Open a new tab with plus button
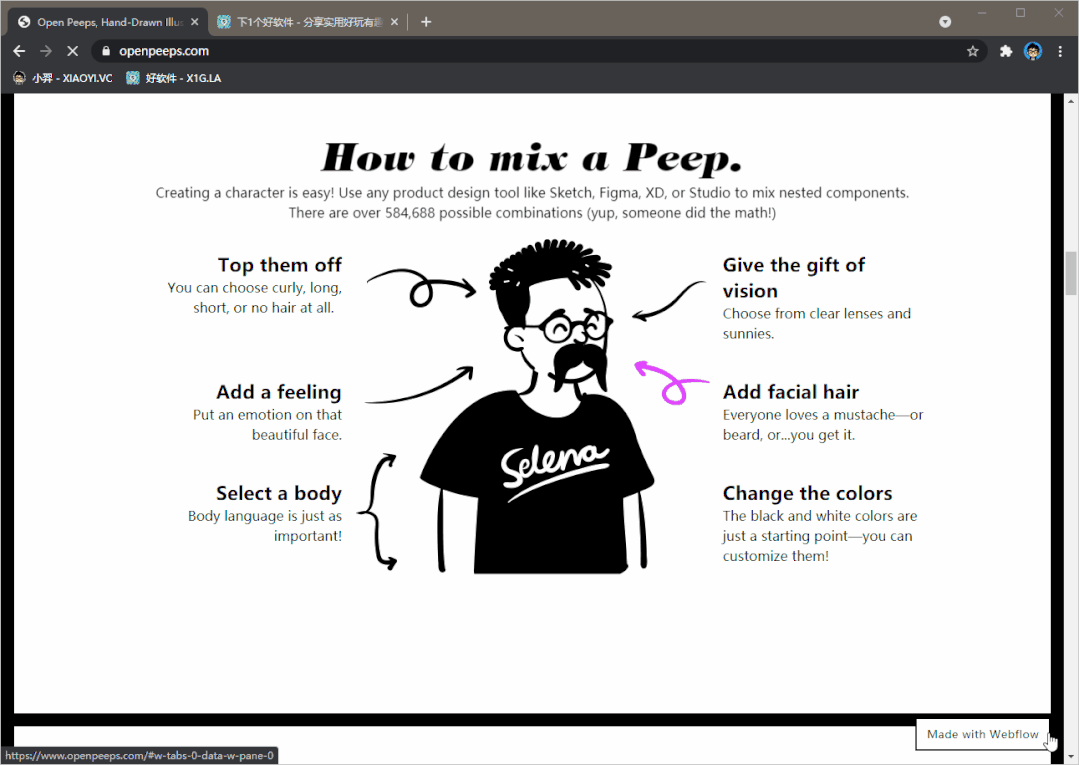 (426, 22)
